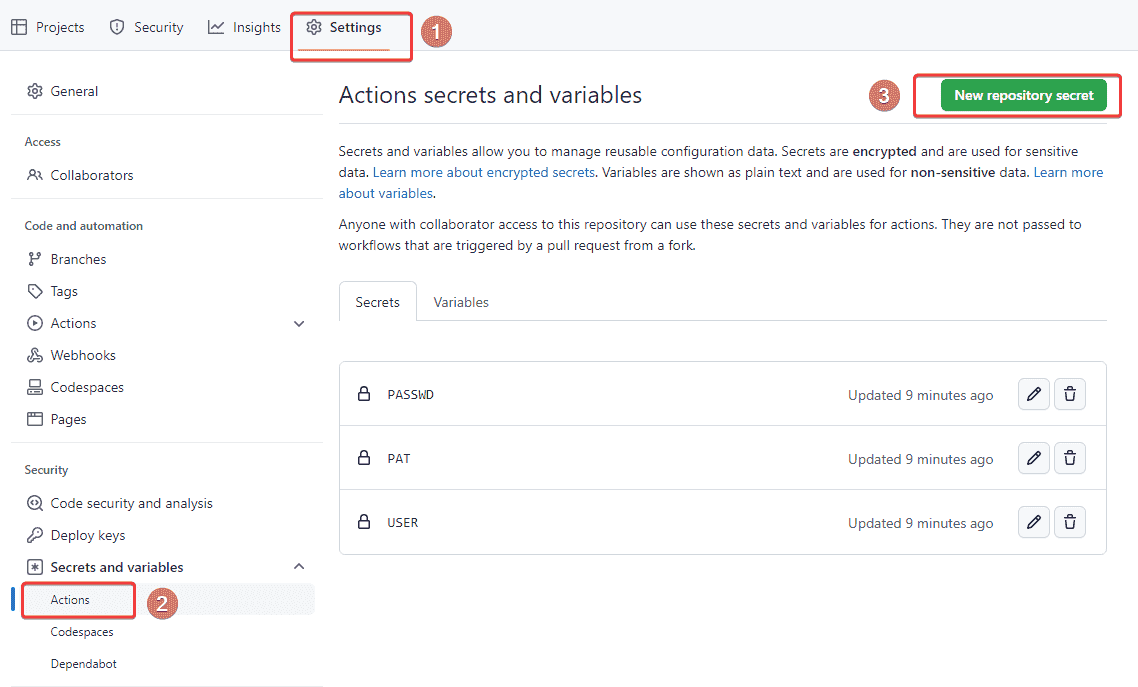
Task: Open the Security tab in the top navigation
Action: coord(146,27)
